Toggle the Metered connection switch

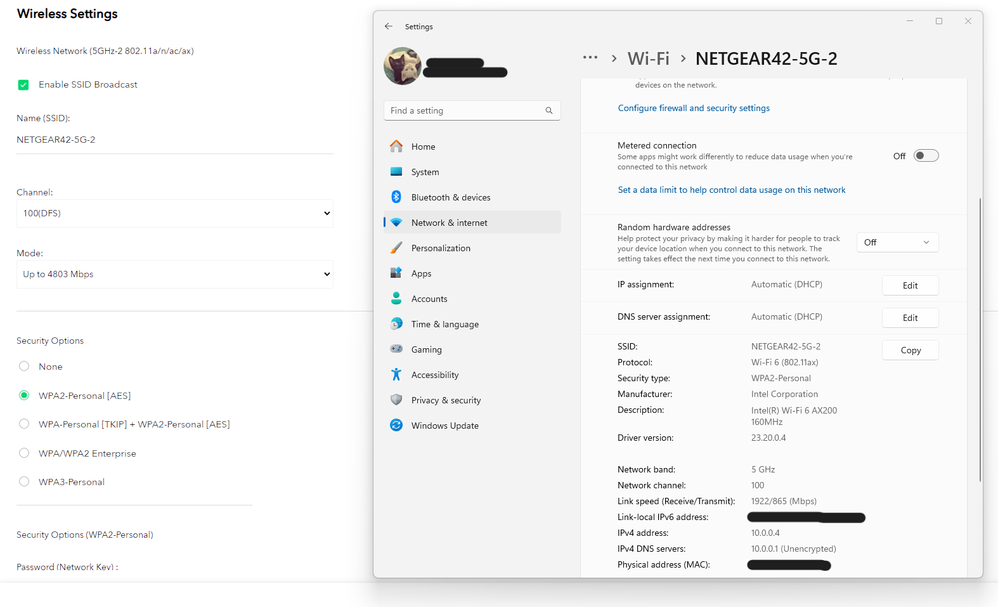925,156
